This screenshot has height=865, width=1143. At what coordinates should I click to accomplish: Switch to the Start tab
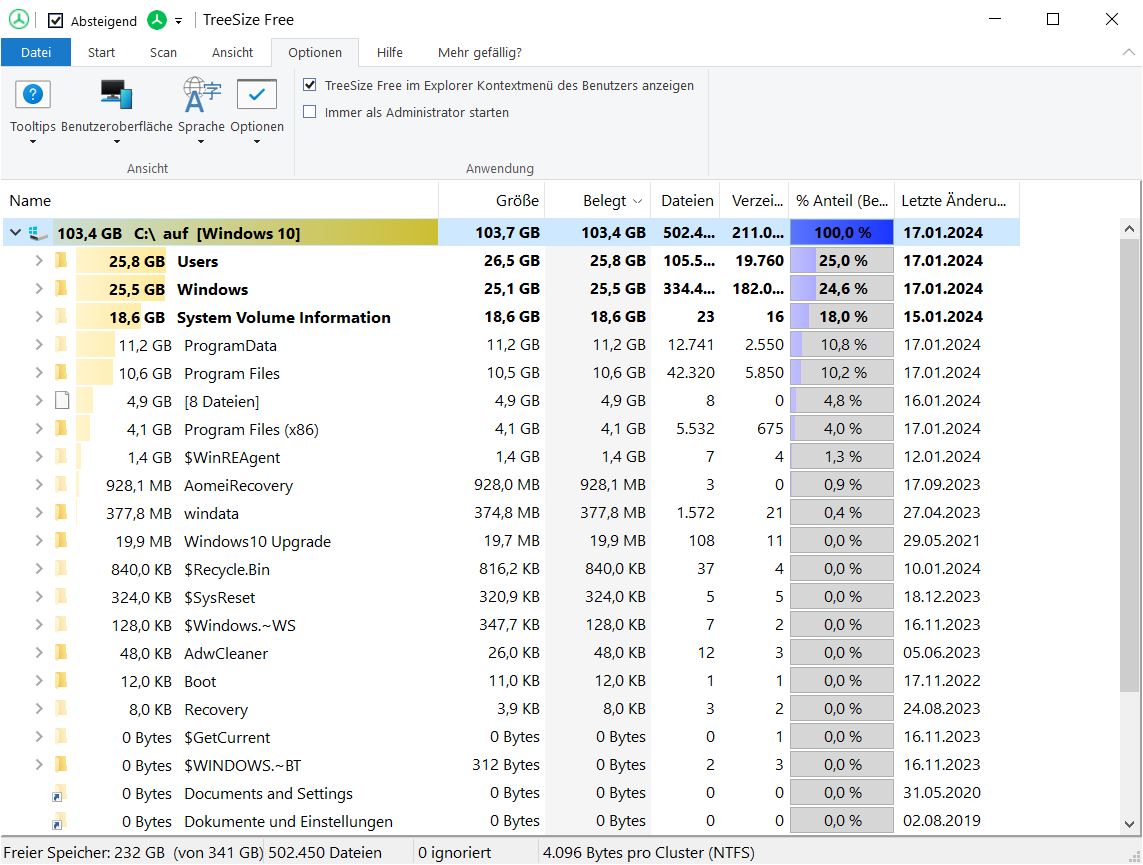[x=101, y=52]
